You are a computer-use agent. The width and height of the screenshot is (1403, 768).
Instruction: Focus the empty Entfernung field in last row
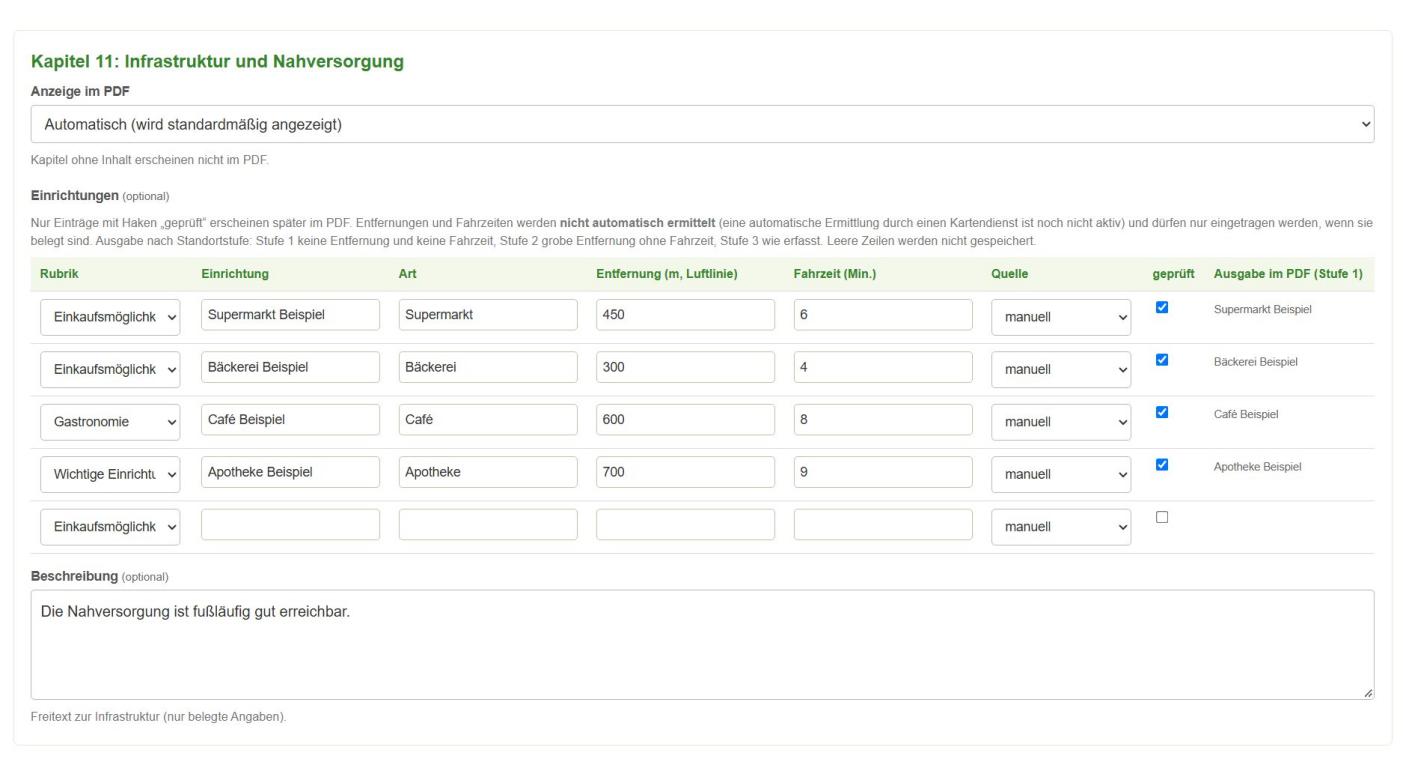pyautogui.click(x=685, y=525)
